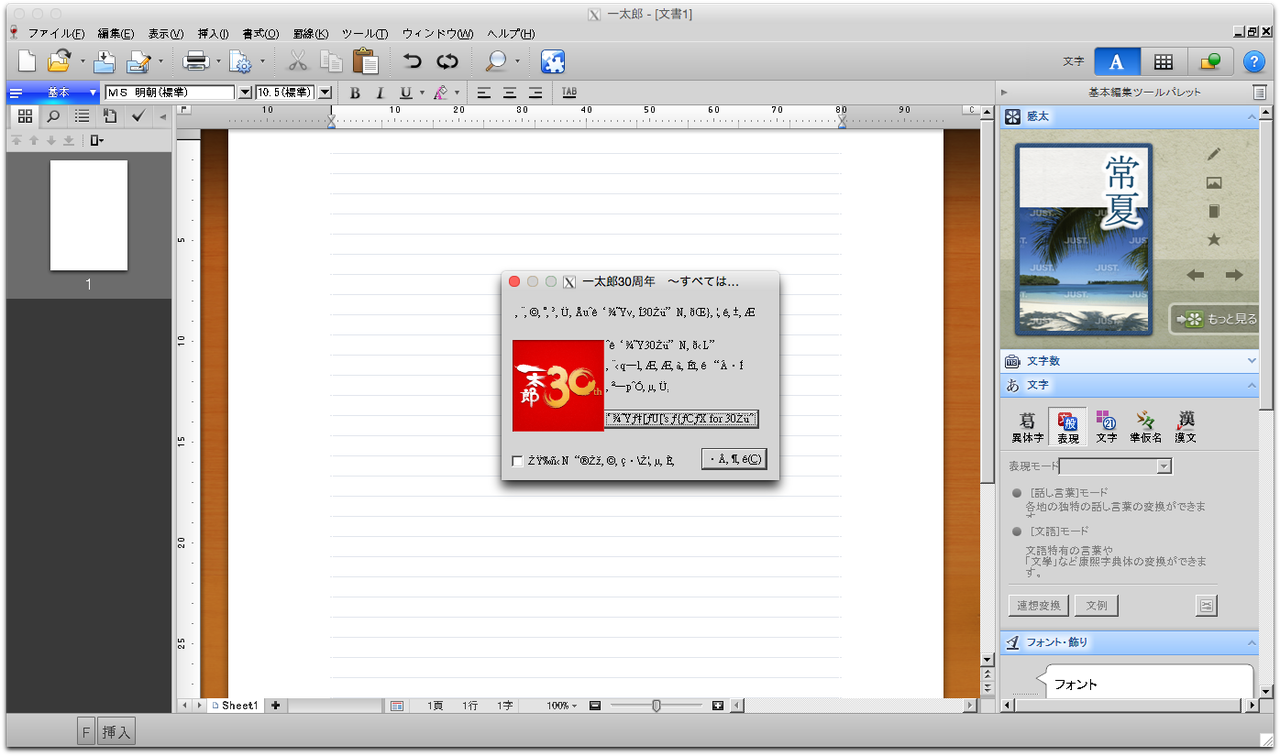Screen dimensions: 1280x756
Task: Click the redo loop arrows icon
Action: (x=447, y=61)
